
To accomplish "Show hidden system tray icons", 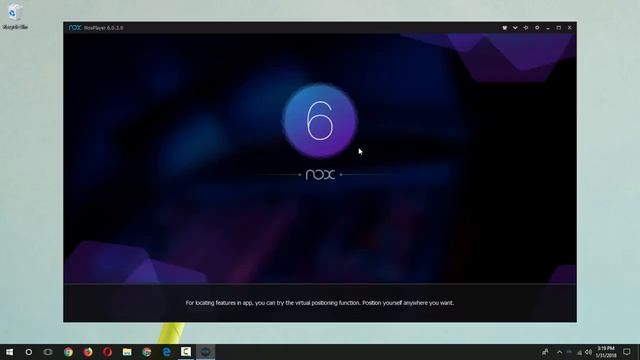I will (x=559, y=352).
